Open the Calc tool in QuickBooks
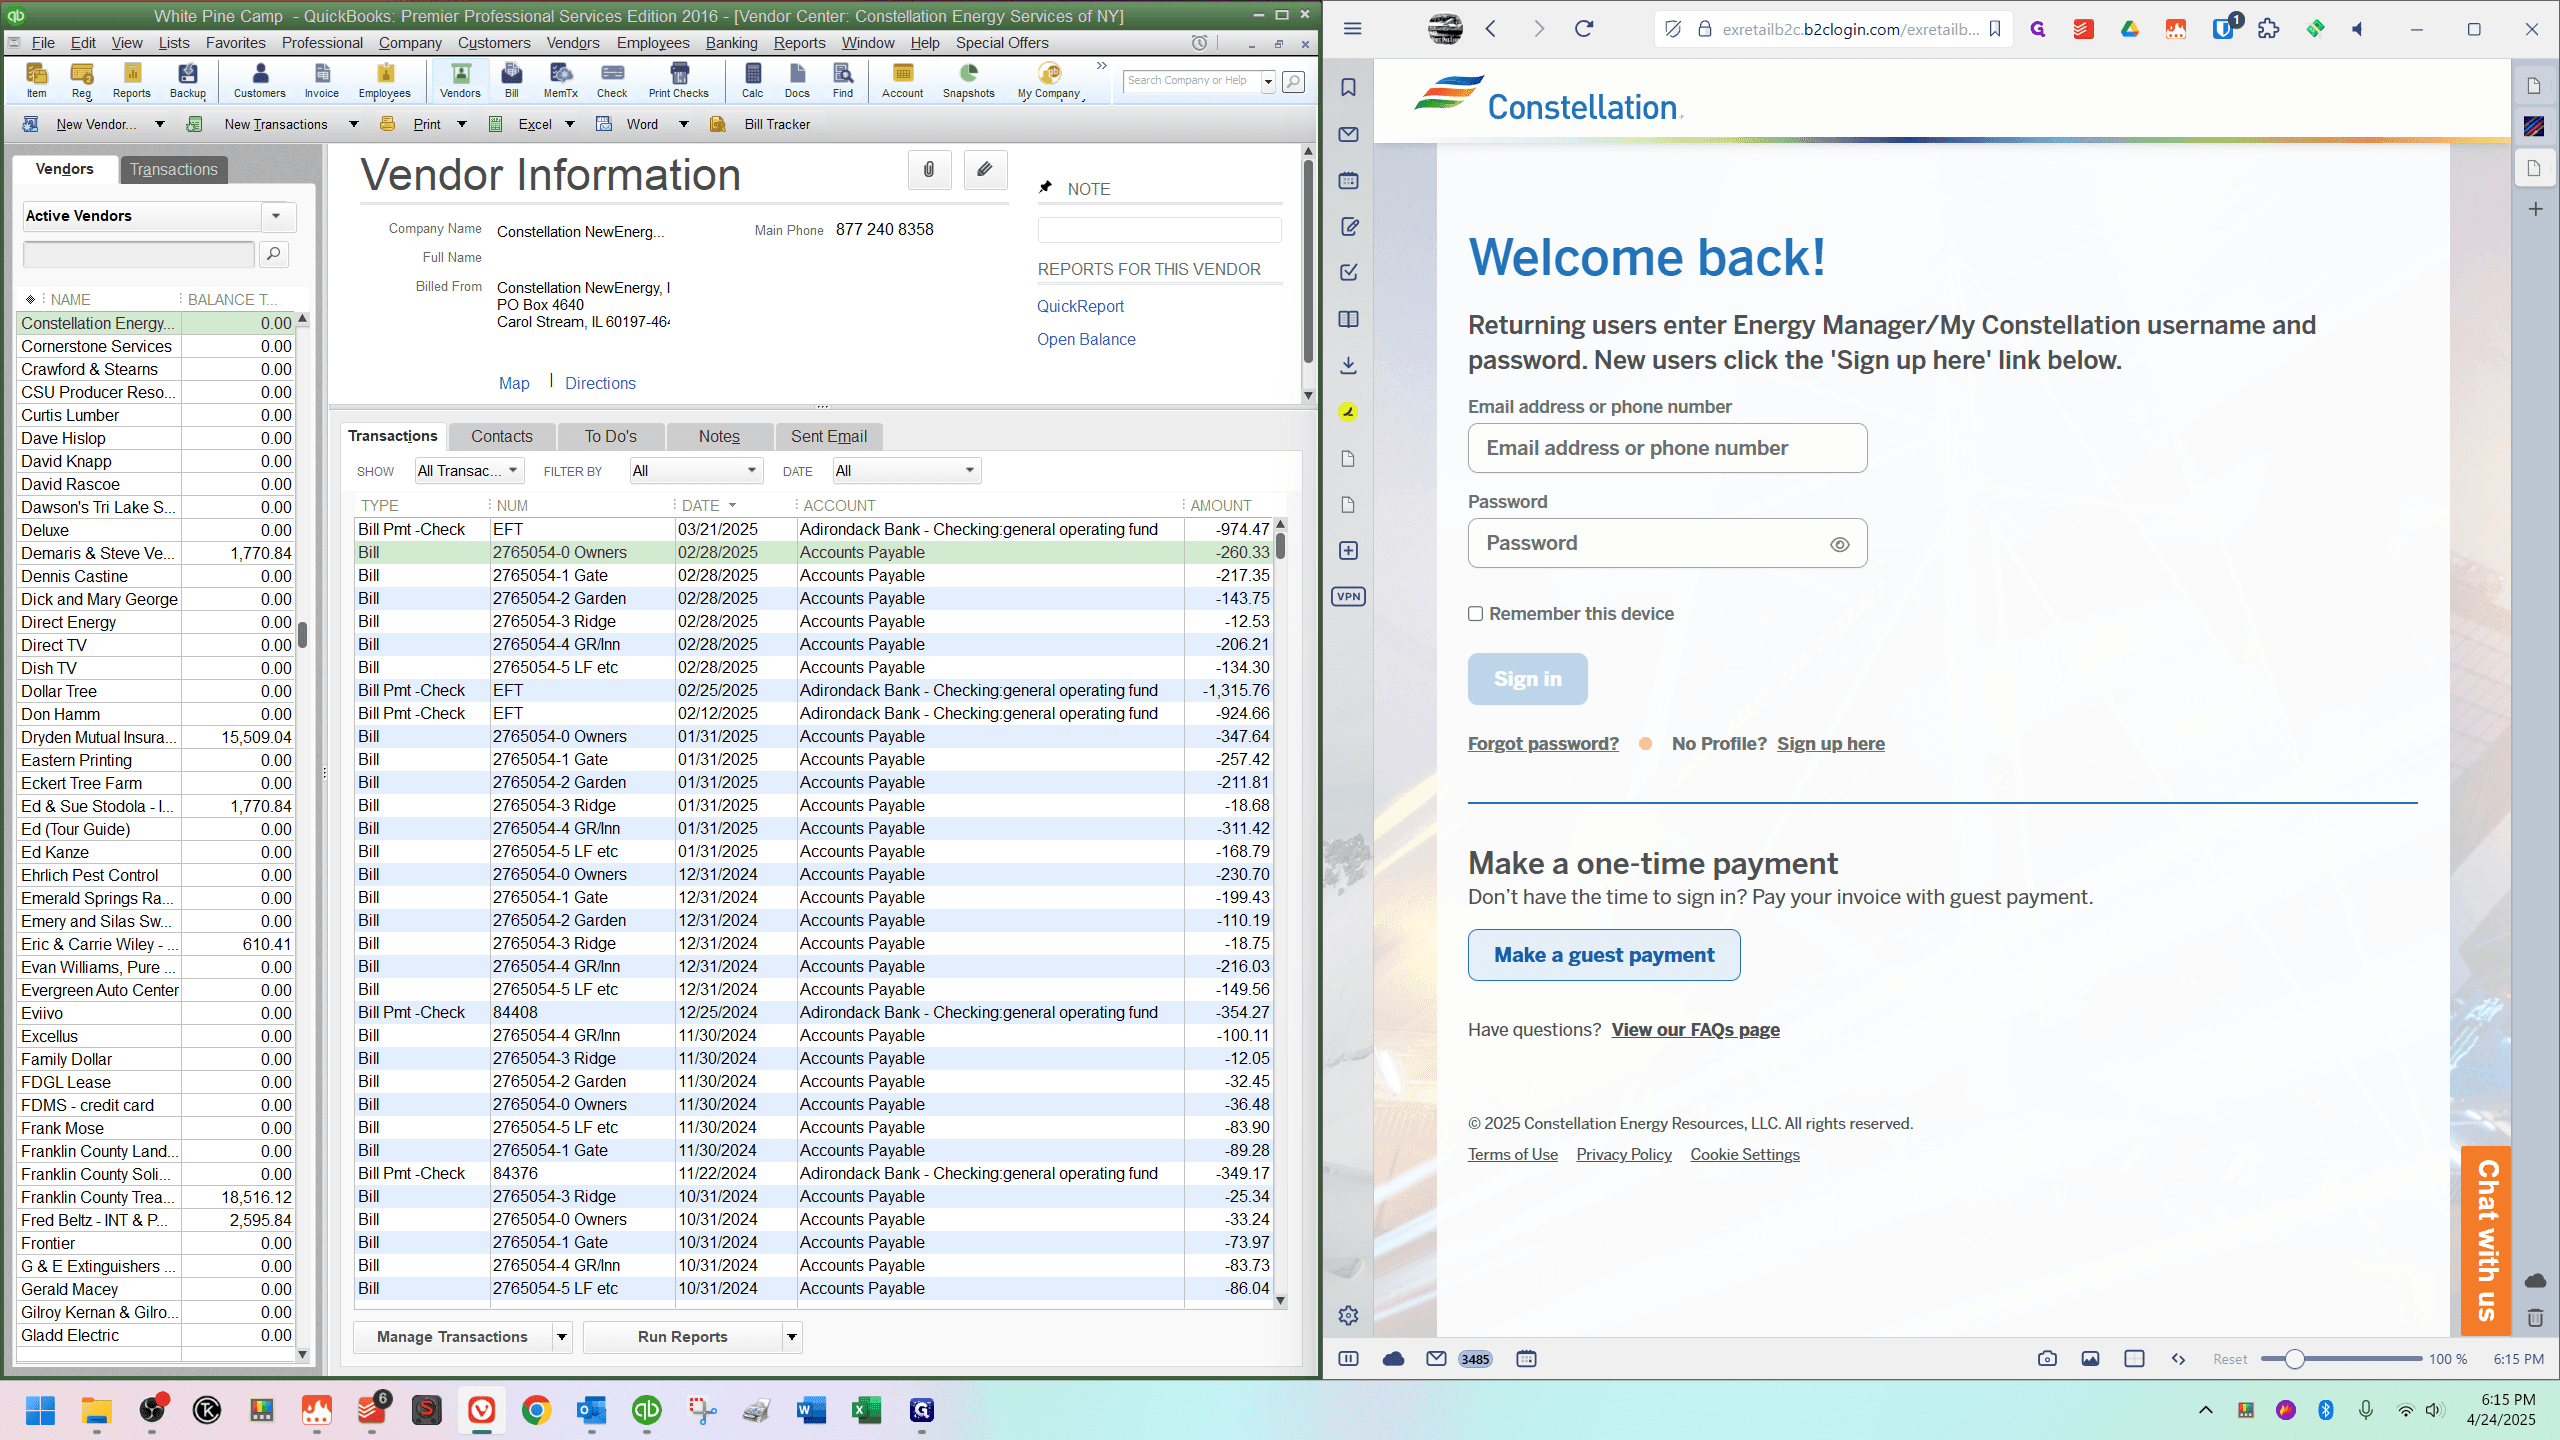 click(x=752, y=80)
